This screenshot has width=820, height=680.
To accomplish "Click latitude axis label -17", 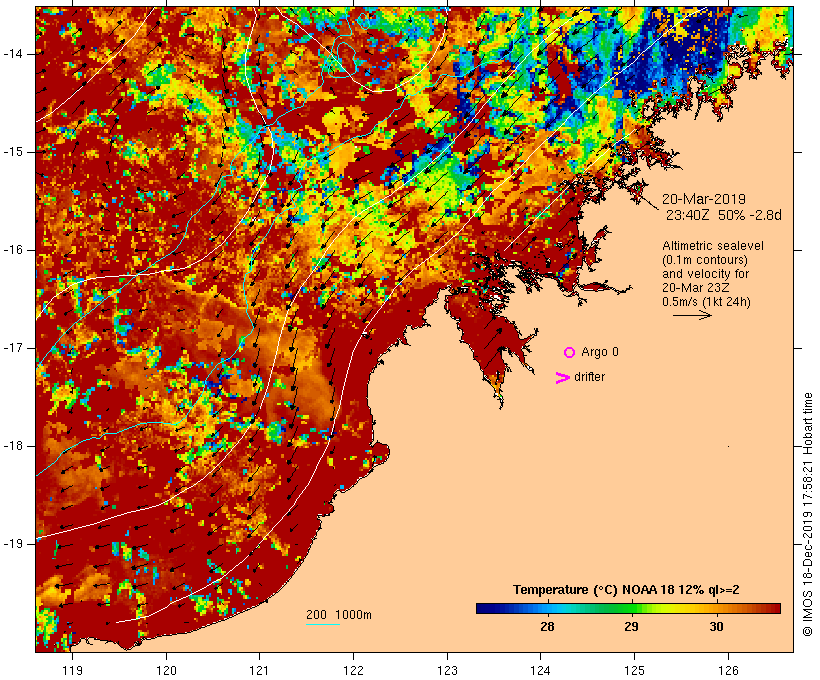I will pyautogui.click(x=13, y=348).
